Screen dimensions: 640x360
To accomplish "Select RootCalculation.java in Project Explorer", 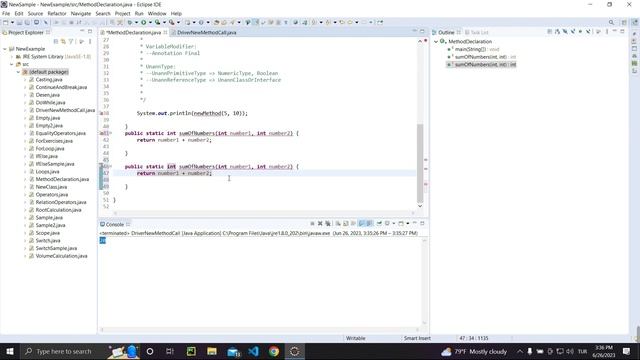I will click(58, 210).
